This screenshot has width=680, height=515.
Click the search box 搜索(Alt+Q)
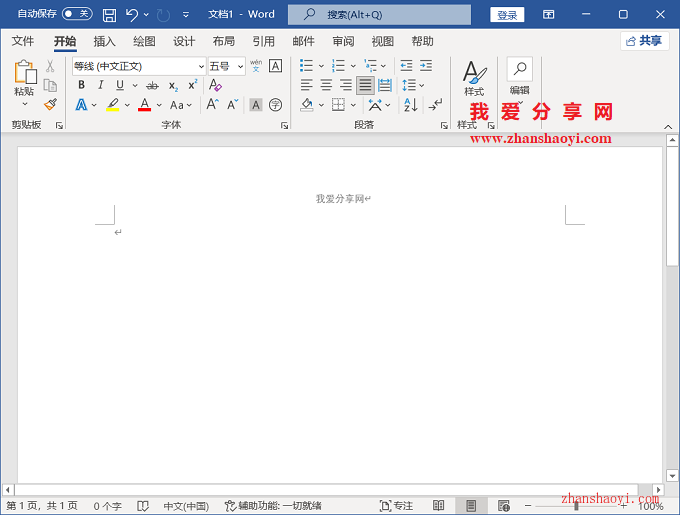click(379, 15)
